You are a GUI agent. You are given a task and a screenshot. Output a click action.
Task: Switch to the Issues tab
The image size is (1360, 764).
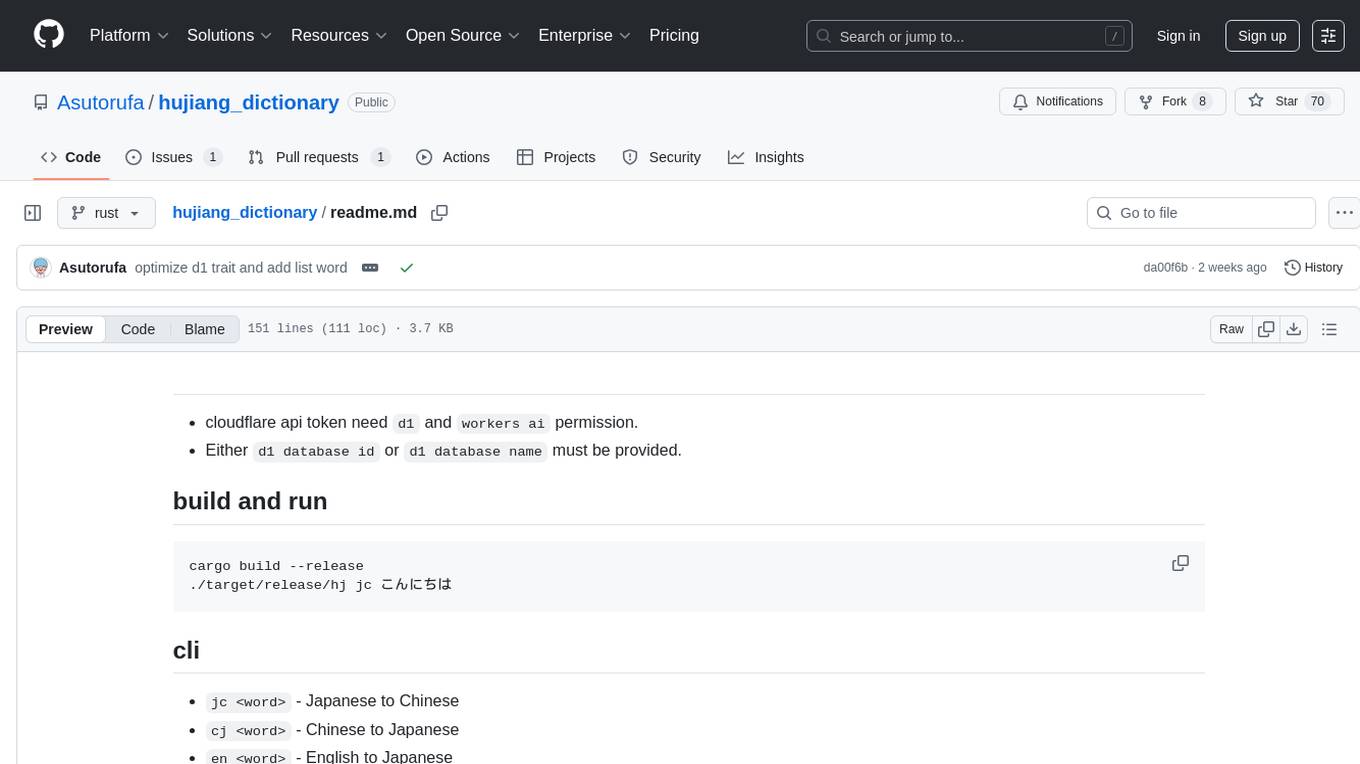173,157
